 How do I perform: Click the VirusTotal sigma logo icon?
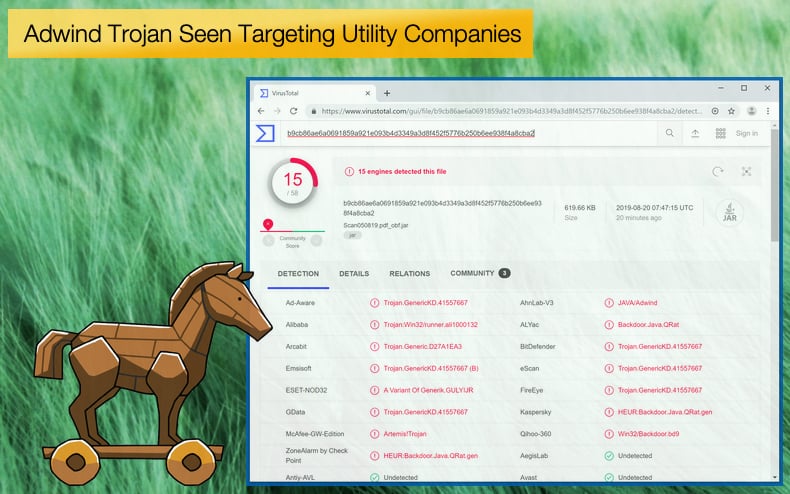tap(265, 134)
